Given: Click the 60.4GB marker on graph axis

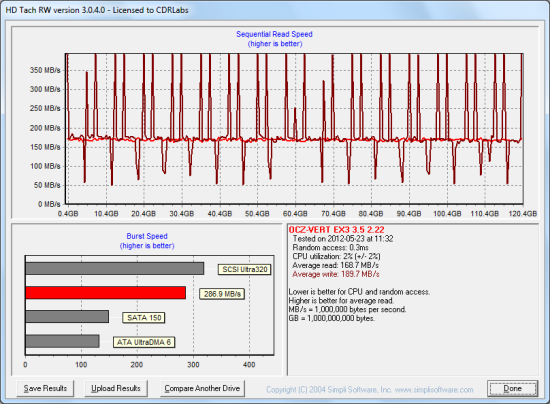Looking at the screenshot, I should pyautogui.click(x=295, y=214).
